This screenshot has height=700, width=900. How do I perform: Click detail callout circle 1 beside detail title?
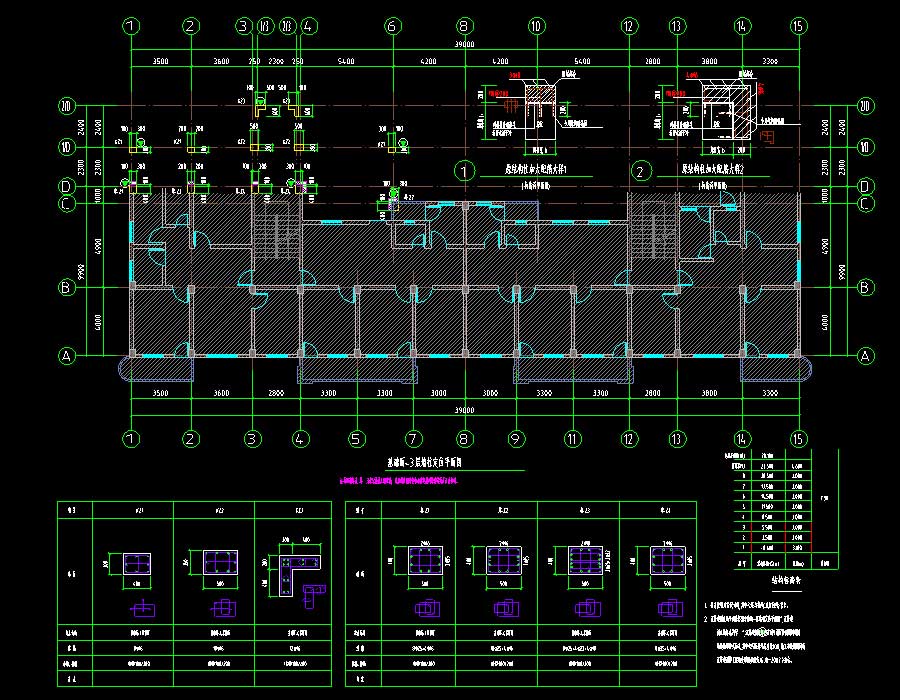(464, 170)
